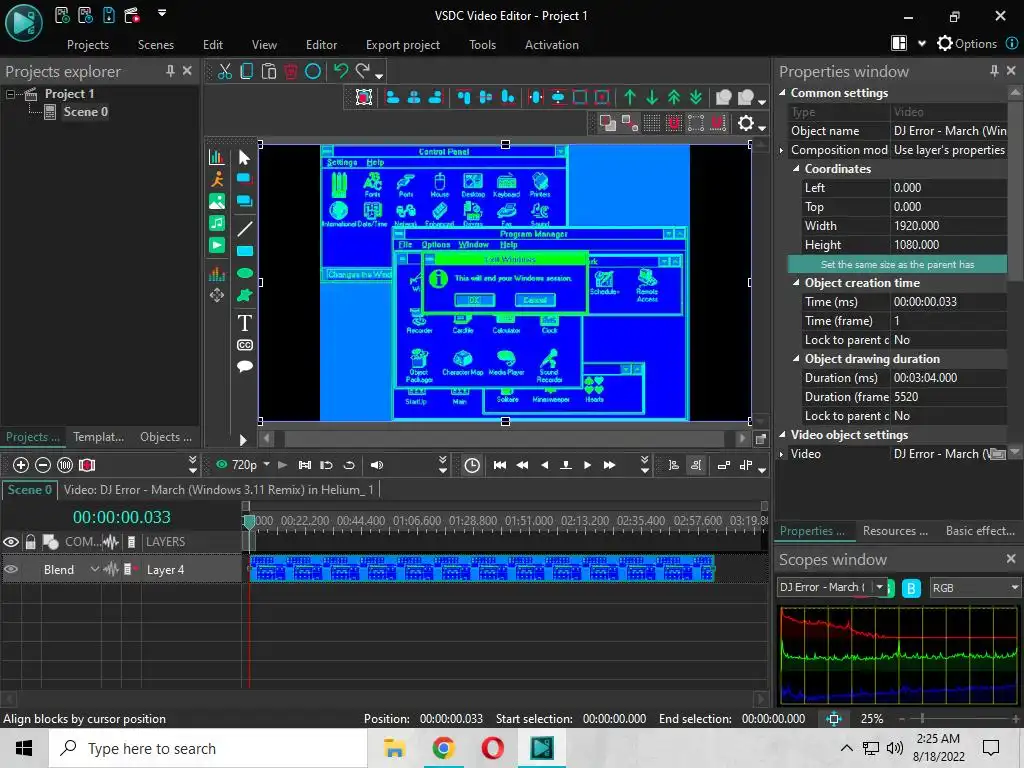Click the red Delete trash icon
The image size is (1024, 768).
click(291, 71)
